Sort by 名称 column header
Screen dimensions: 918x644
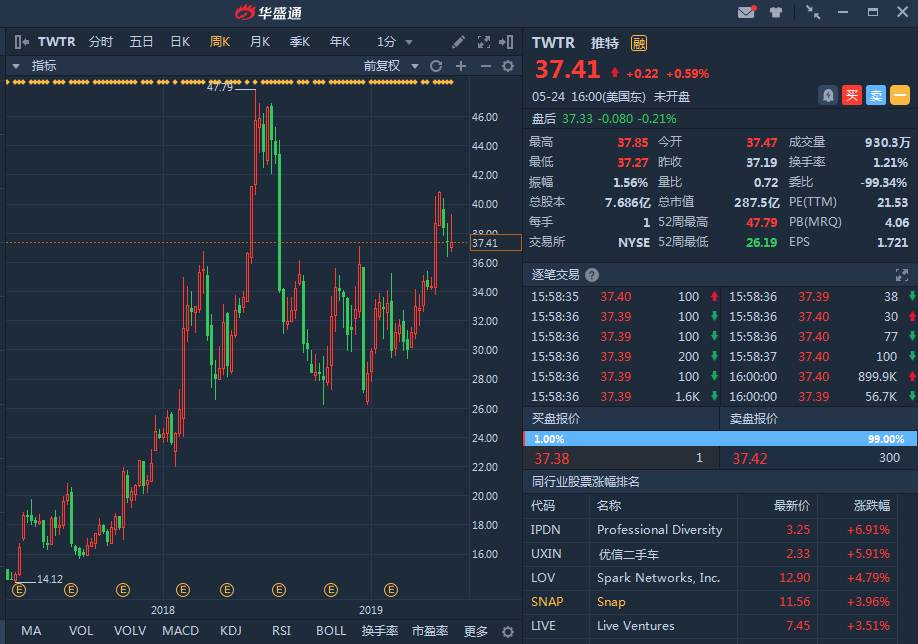(609, 506)
